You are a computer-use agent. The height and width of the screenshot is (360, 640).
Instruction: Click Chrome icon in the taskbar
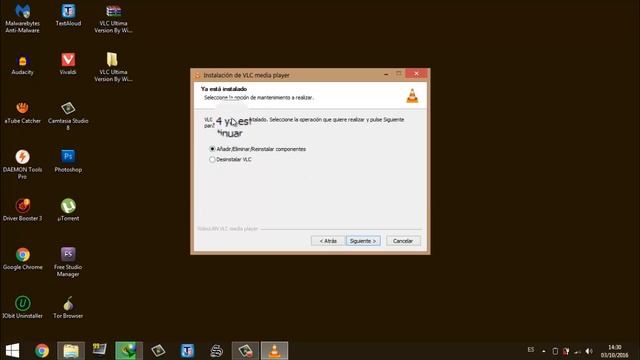coord(42,351)
